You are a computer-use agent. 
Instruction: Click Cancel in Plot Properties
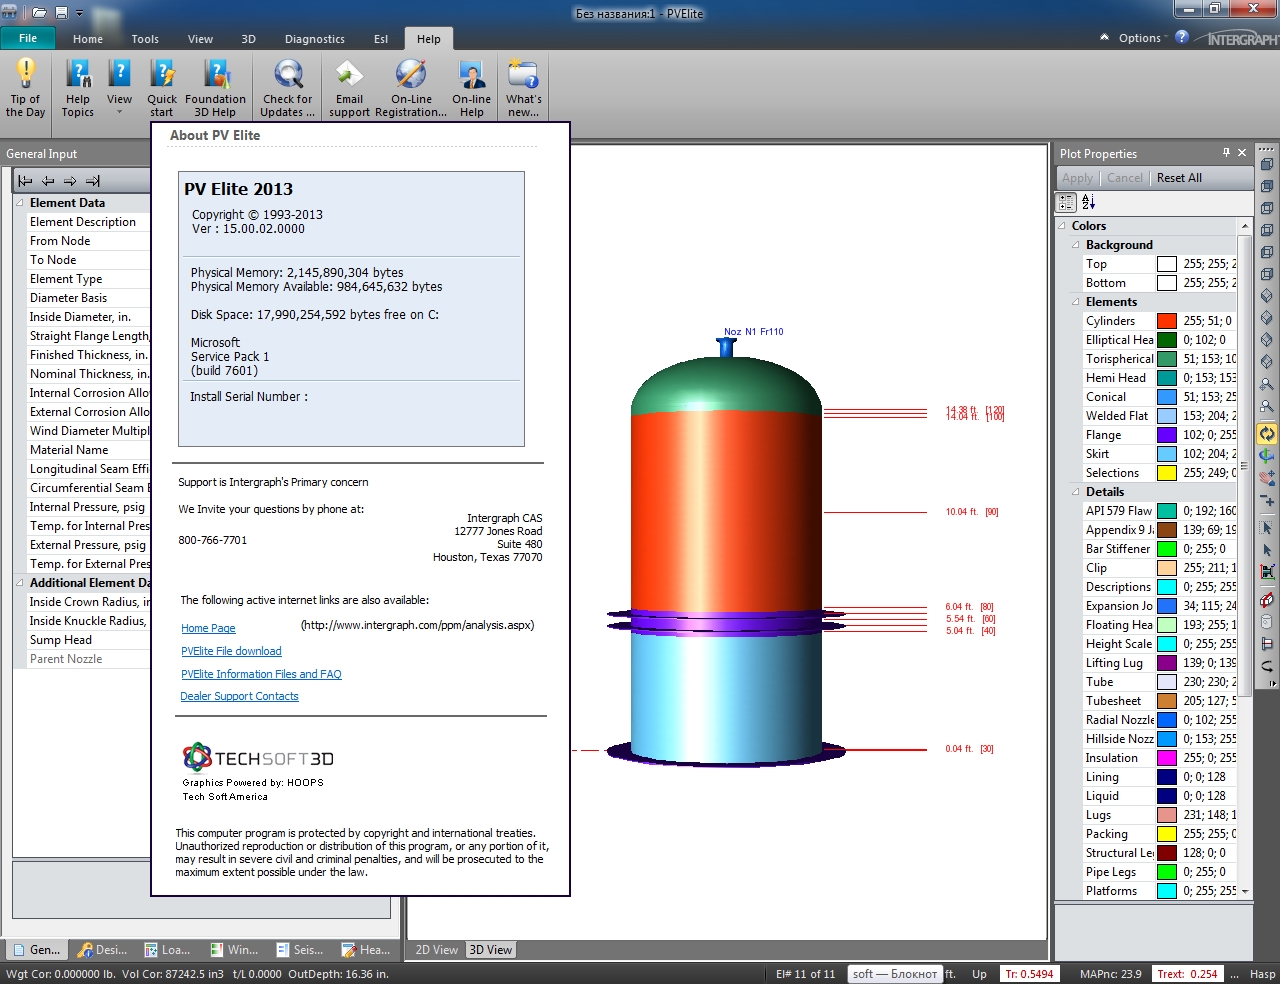pos(1124,178)
